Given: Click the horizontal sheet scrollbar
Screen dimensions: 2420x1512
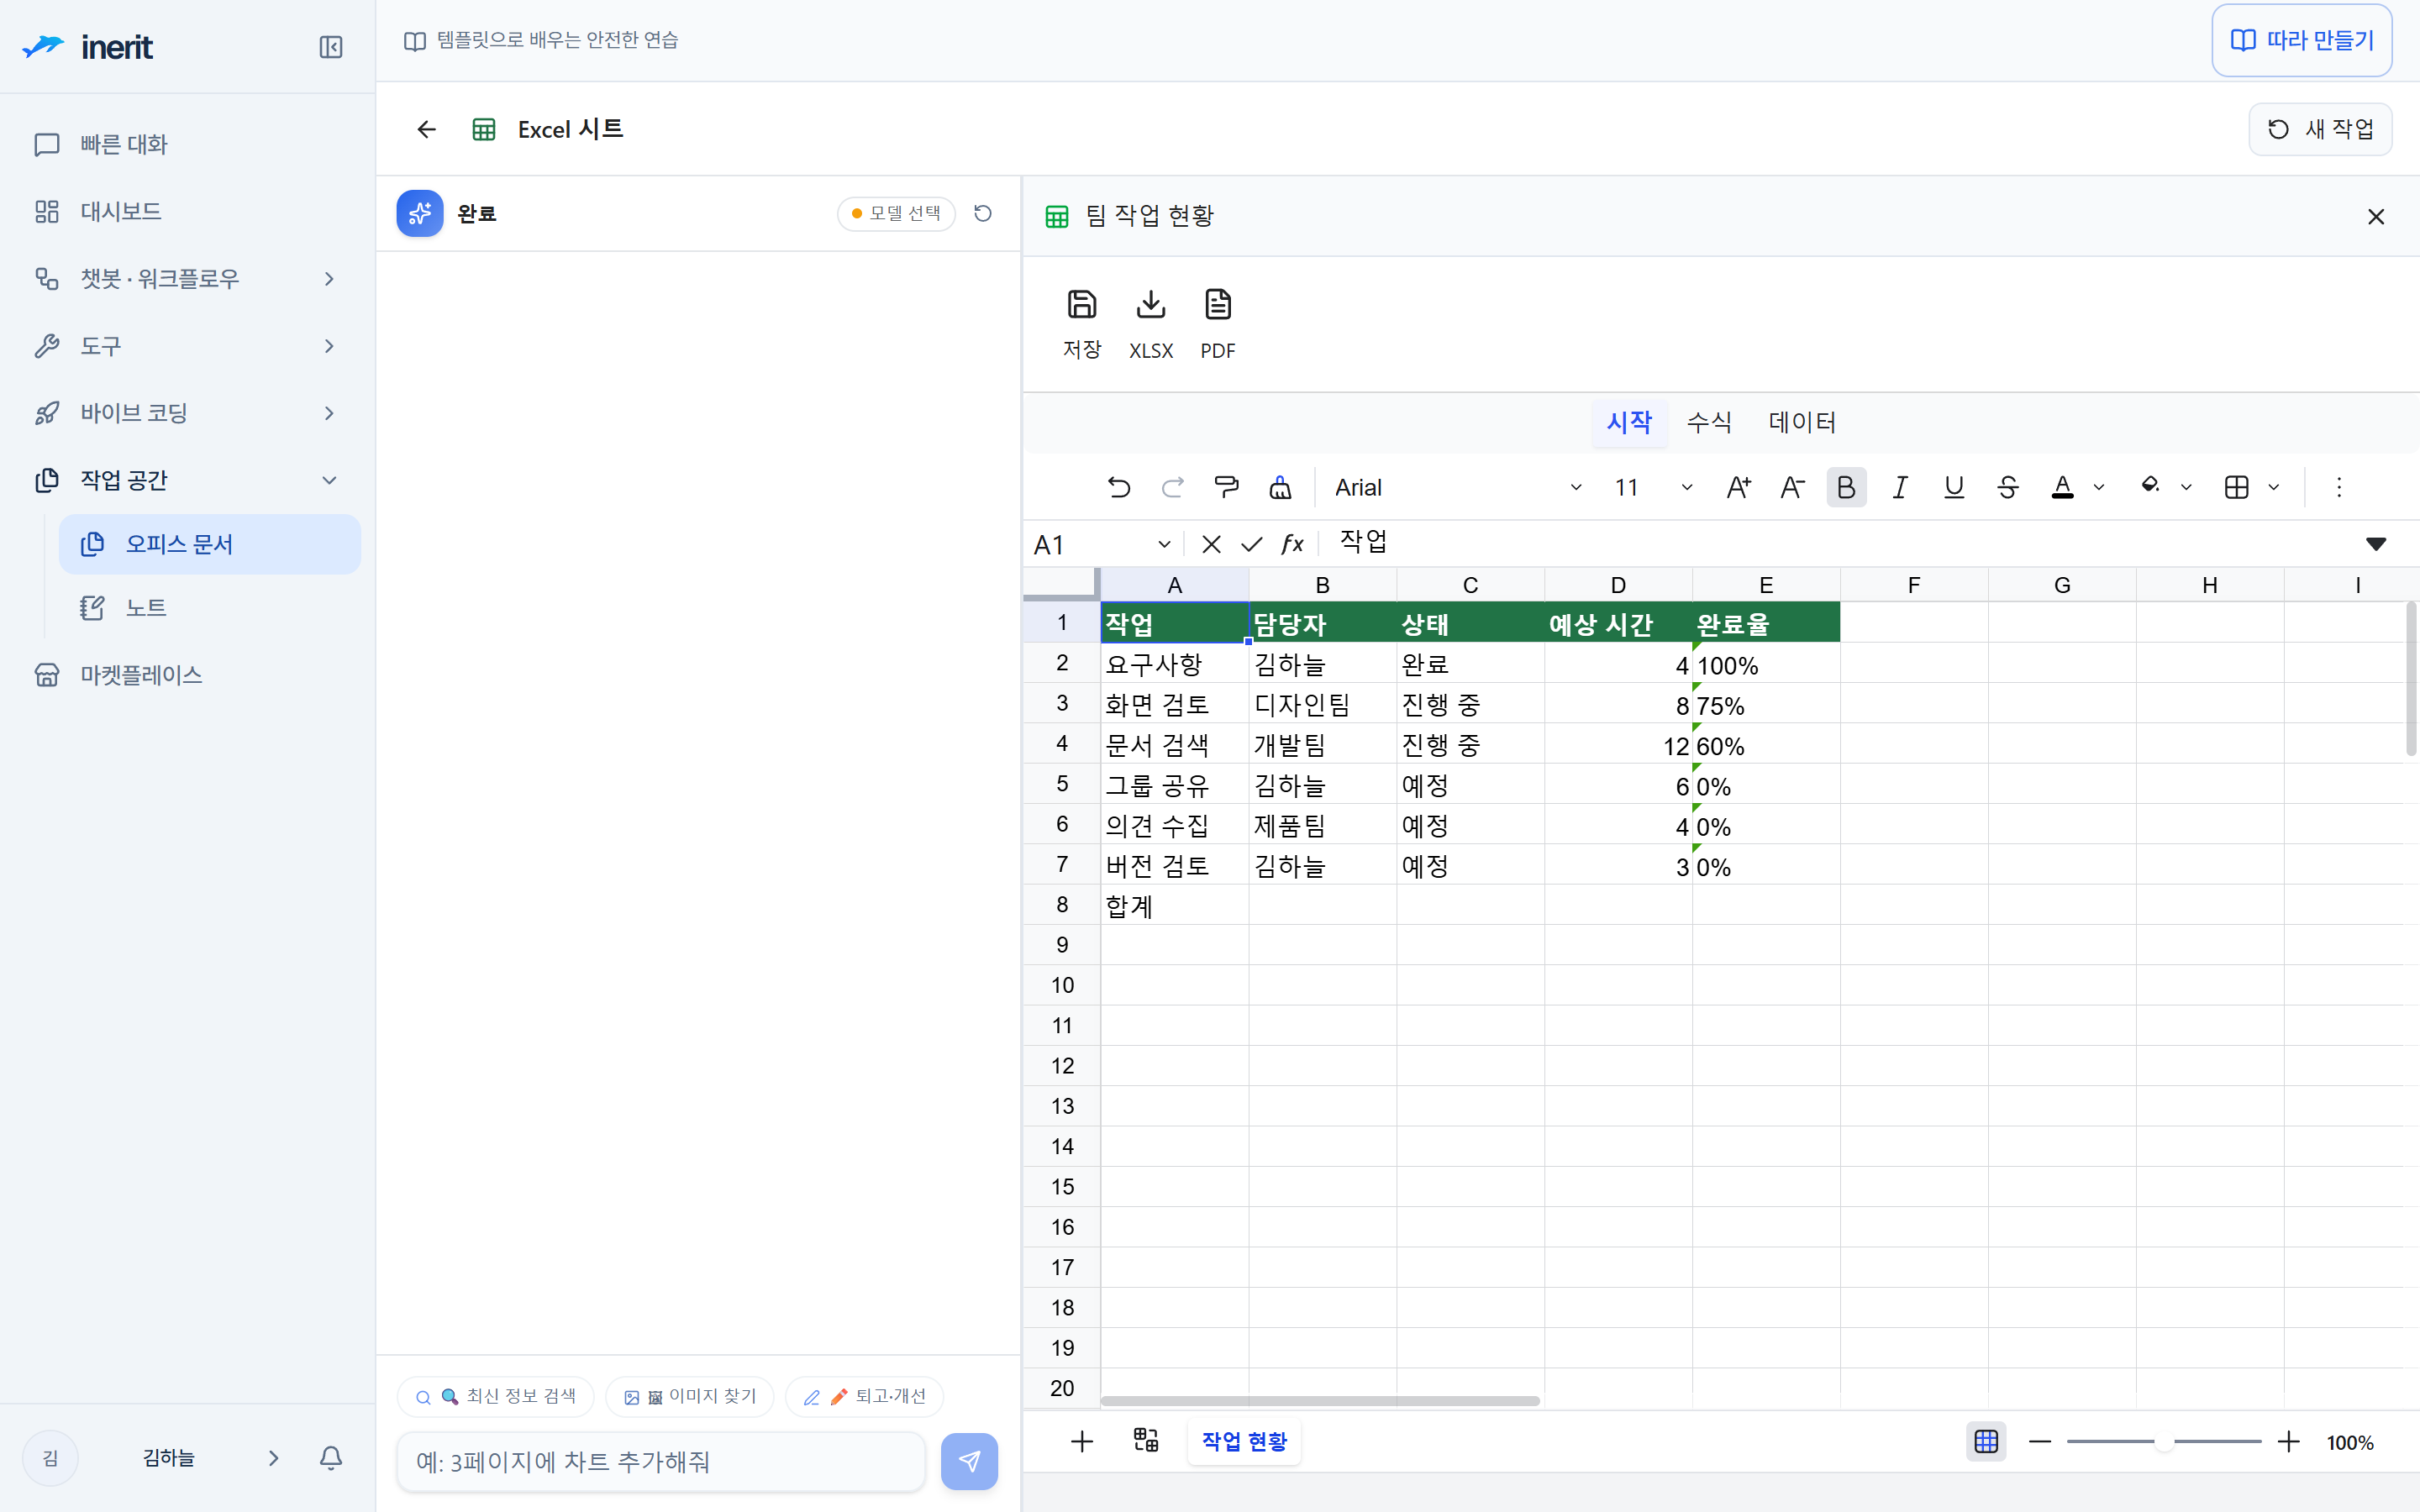Looking at the screenshot, I should point(1320,1401).
